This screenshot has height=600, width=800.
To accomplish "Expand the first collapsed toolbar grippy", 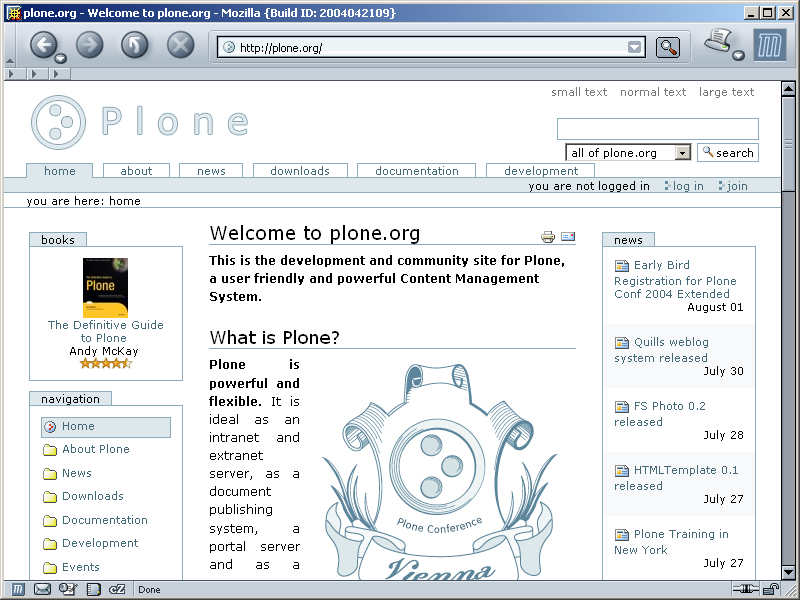I will click(x=12, y=74).
